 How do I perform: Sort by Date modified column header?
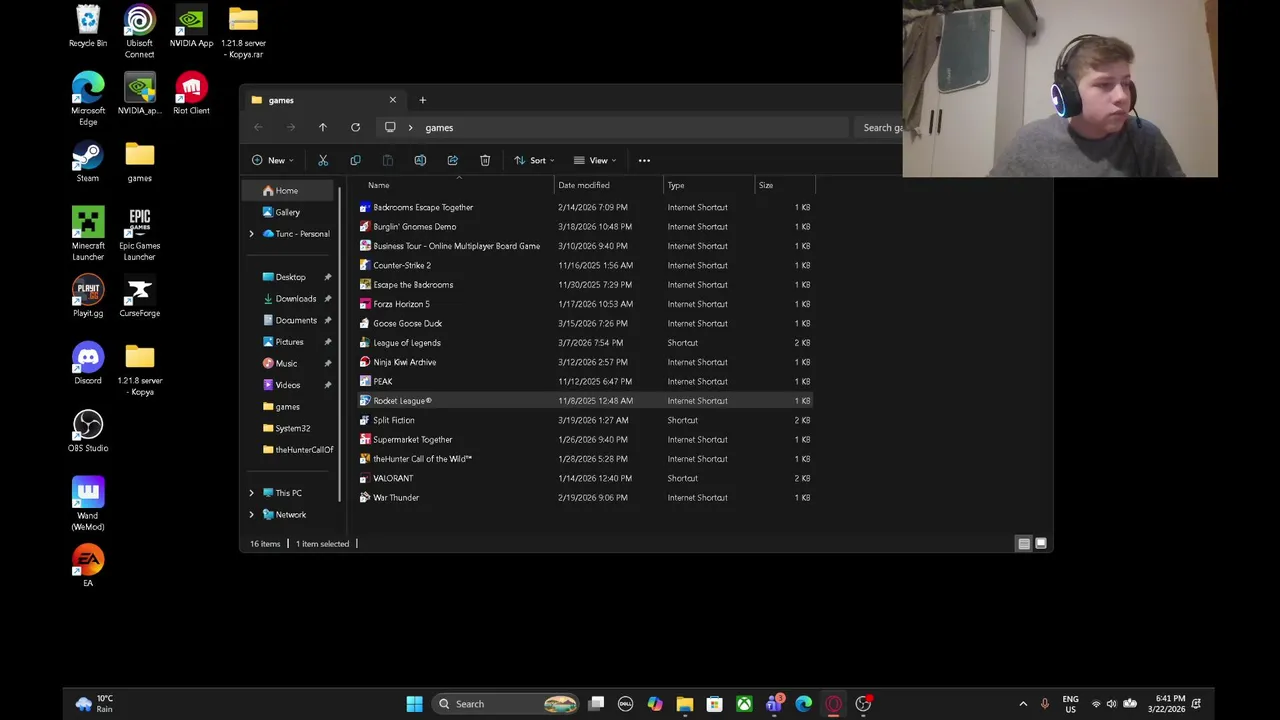(x=609, y=185)
